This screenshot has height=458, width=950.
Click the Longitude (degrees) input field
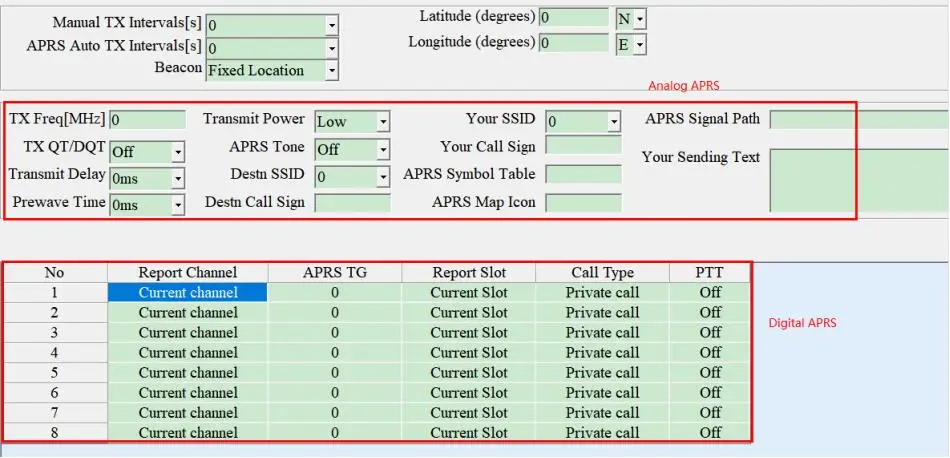pyautogui.click(x=574, y=42)
